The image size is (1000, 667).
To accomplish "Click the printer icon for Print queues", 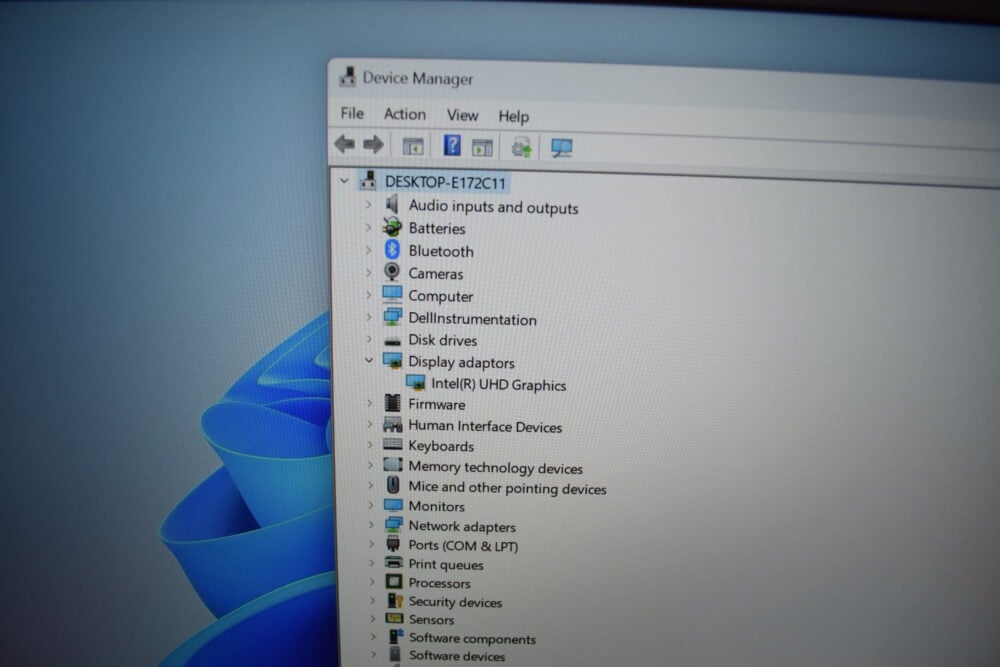I will [x=394, y=562].
